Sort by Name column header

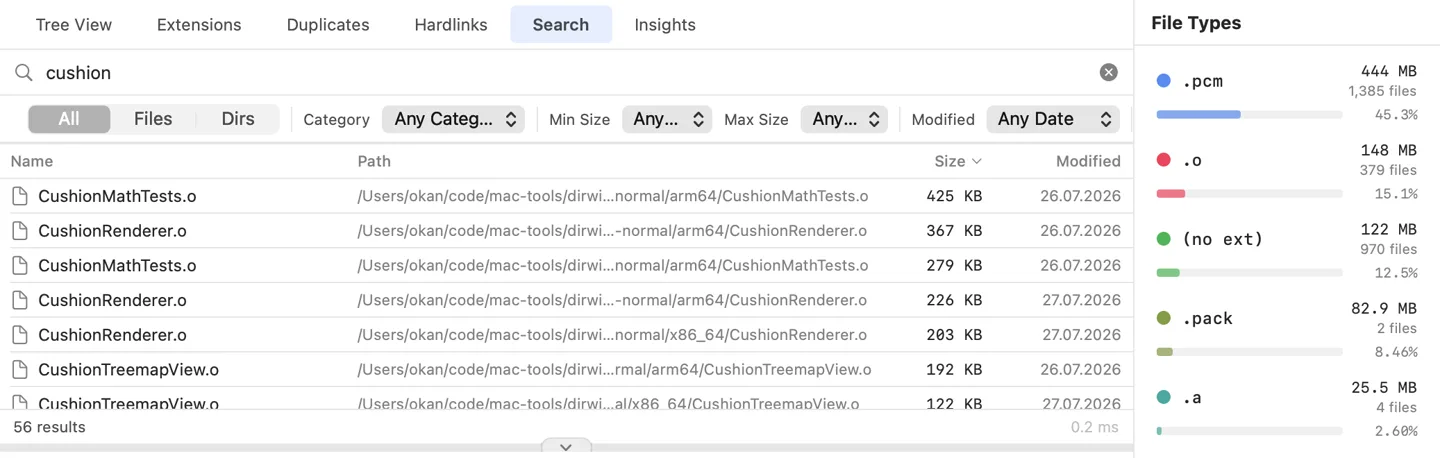(32, 161)
